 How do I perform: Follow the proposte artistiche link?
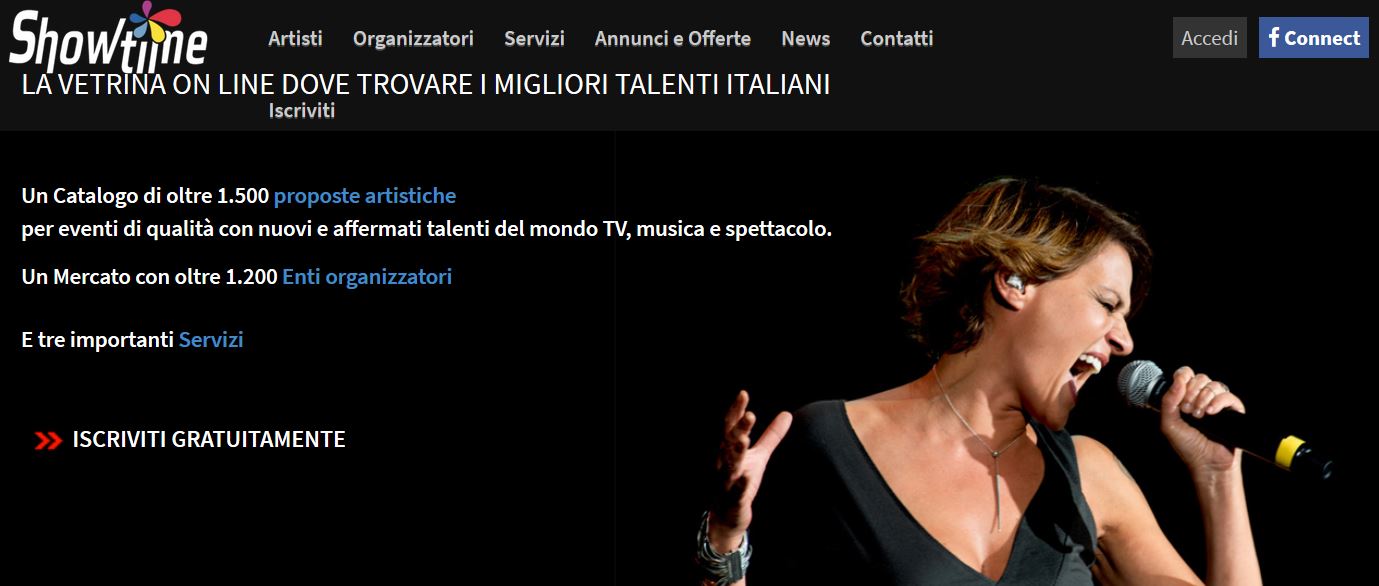tap(365, 196)
